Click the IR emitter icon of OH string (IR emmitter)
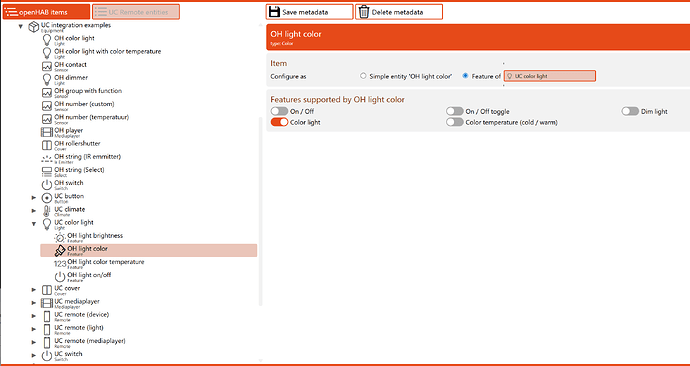Image resolution: width=690 pixels, height=366 pixels. tap(47, 158)
